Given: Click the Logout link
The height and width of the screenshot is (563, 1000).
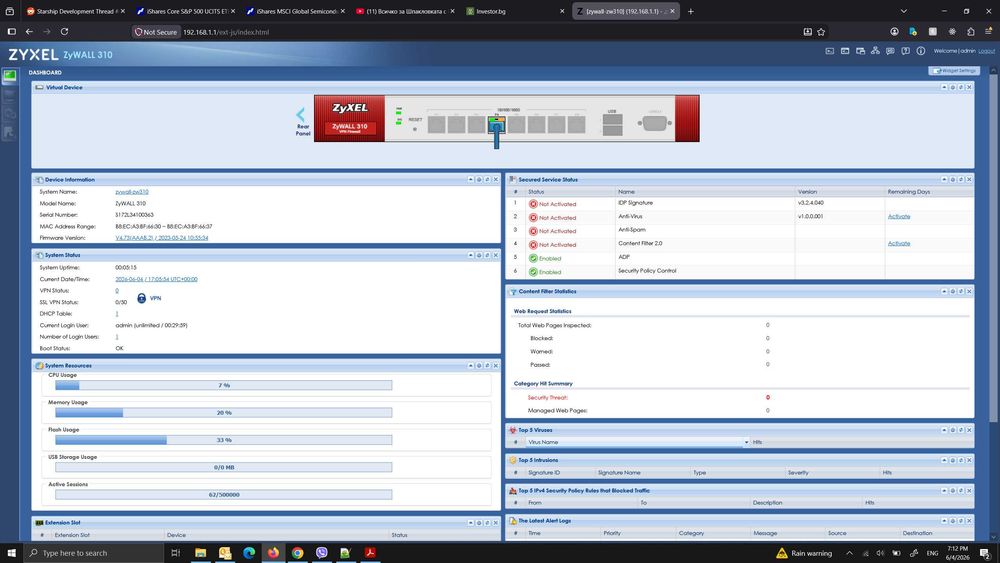Looking at the screenshot, I should [987, 51].
